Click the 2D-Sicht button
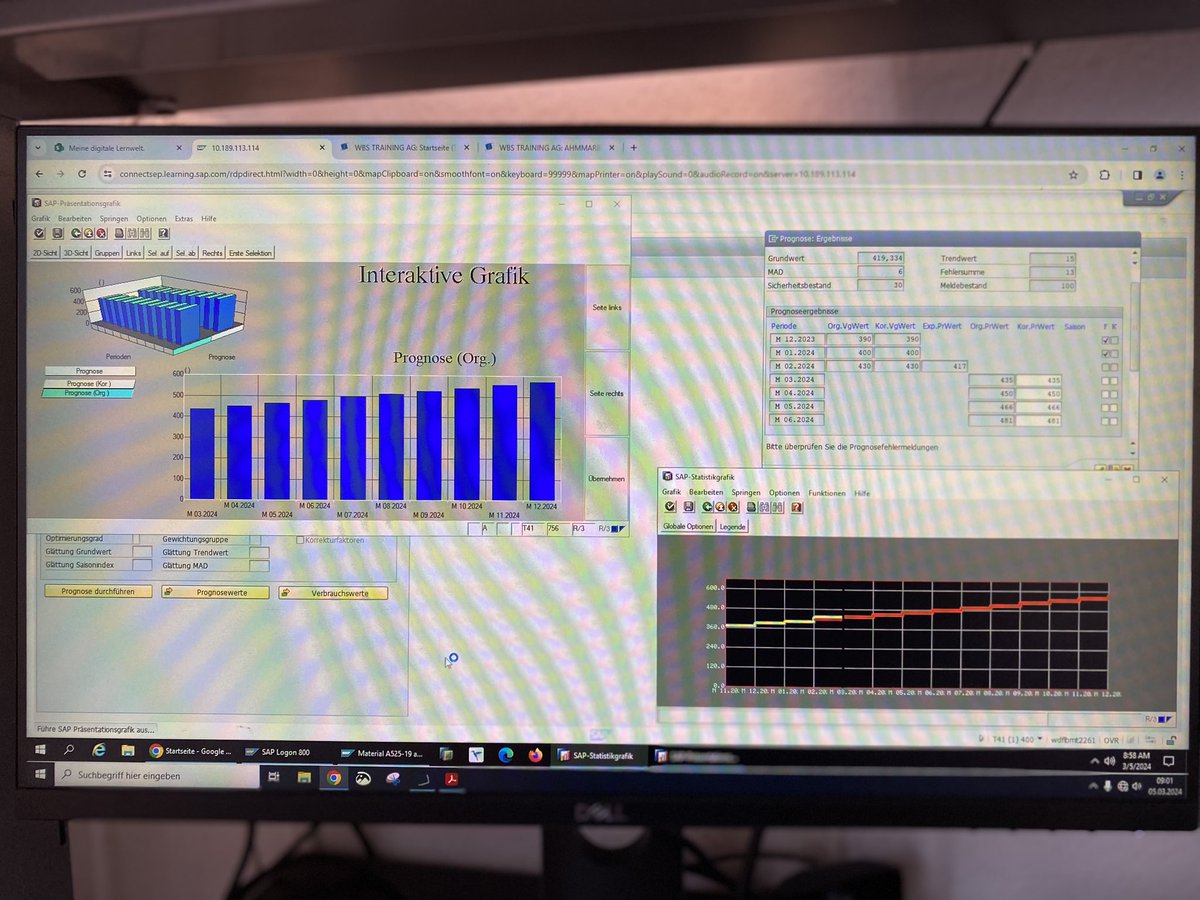The width and height of the screenshot is (1200, 900). pyautogui.click(x=45, y=253)
